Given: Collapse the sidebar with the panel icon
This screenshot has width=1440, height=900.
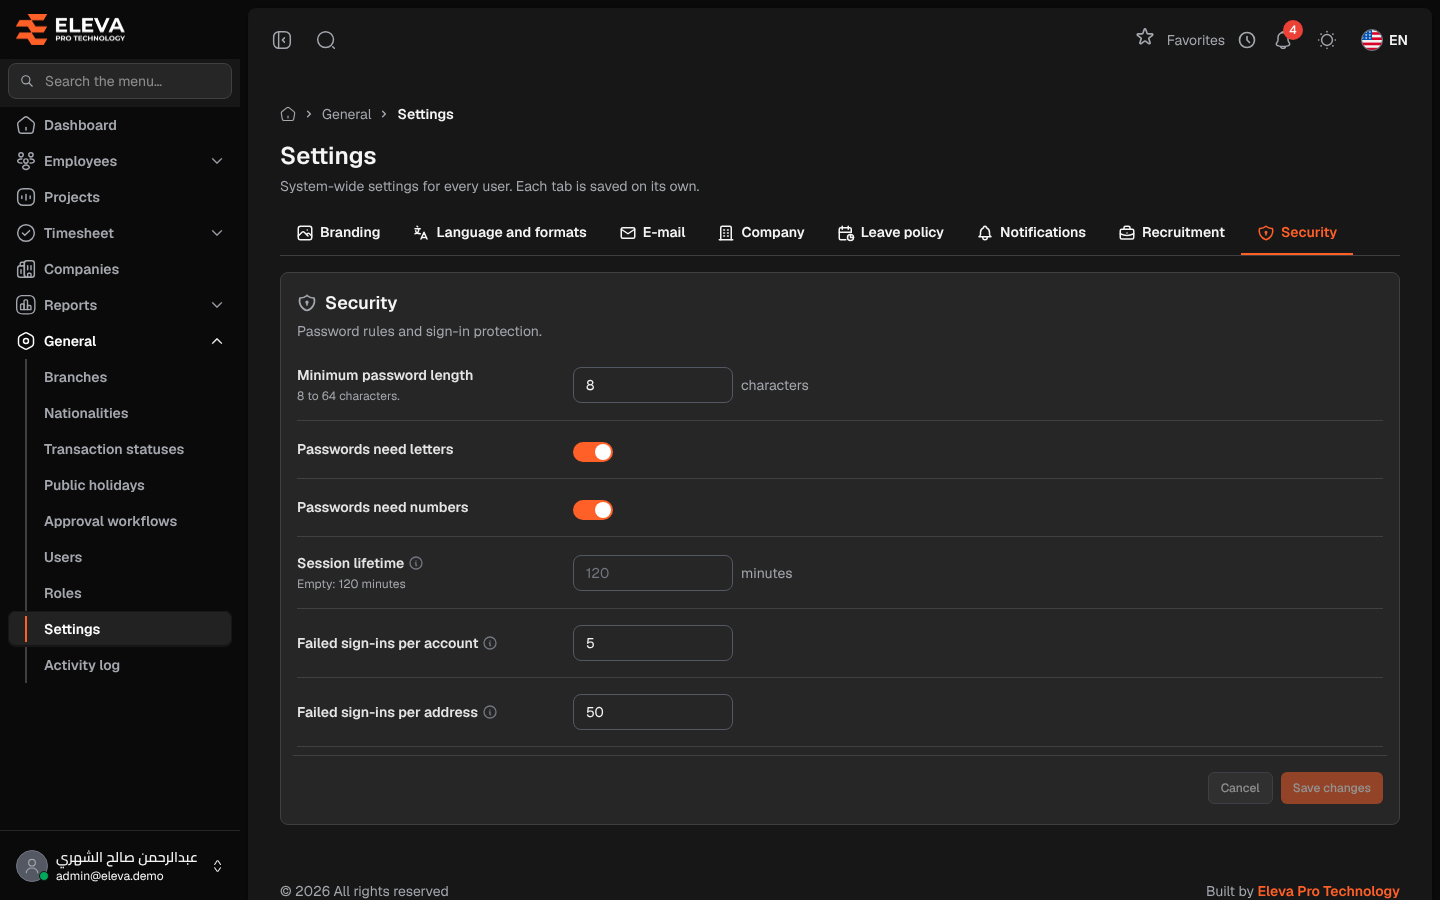Looking at the screenshot, I should point(282,40).
